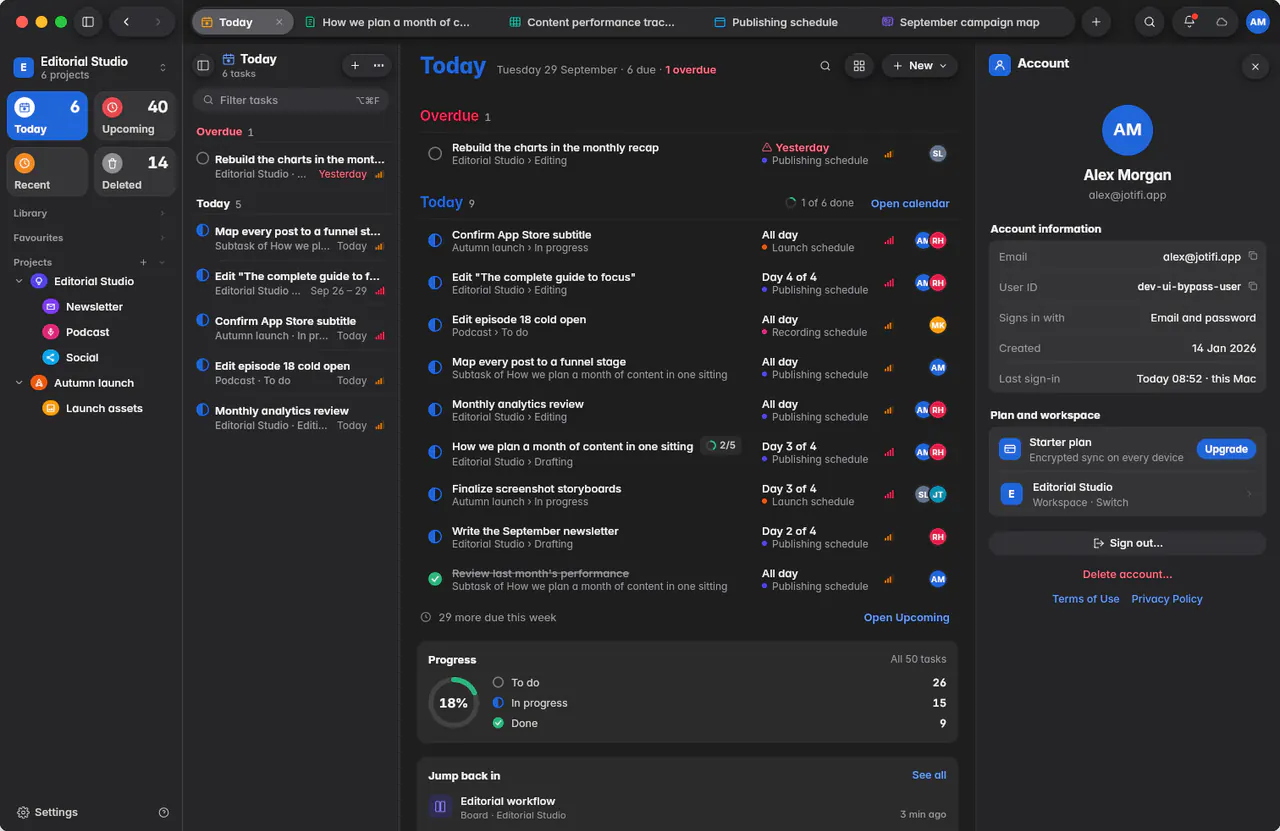Screen dimensions: 1280x831
Task: Open the Settings gear in sidebar
Action: [23, 813]
